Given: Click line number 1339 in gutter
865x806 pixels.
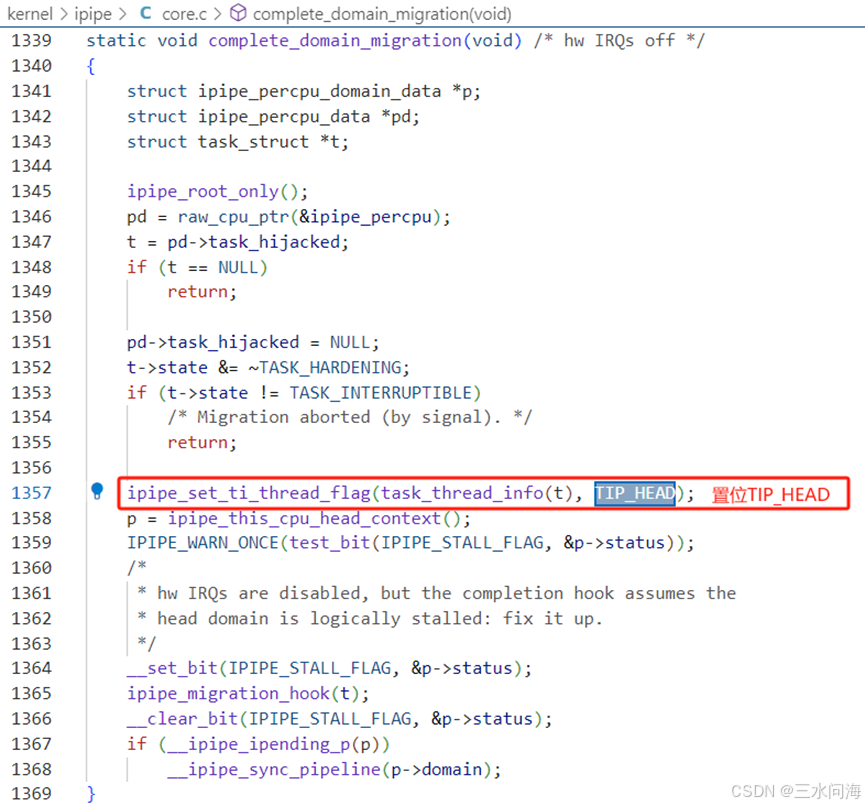Looking at the screenshot, I should coord(31,40).
